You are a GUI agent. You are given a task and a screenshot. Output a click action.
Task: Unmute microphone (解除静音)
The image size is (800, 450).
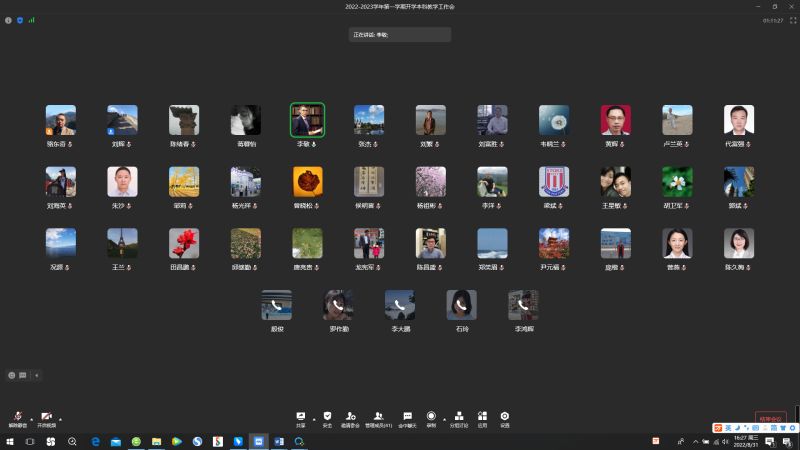click(x=17, y=416)
